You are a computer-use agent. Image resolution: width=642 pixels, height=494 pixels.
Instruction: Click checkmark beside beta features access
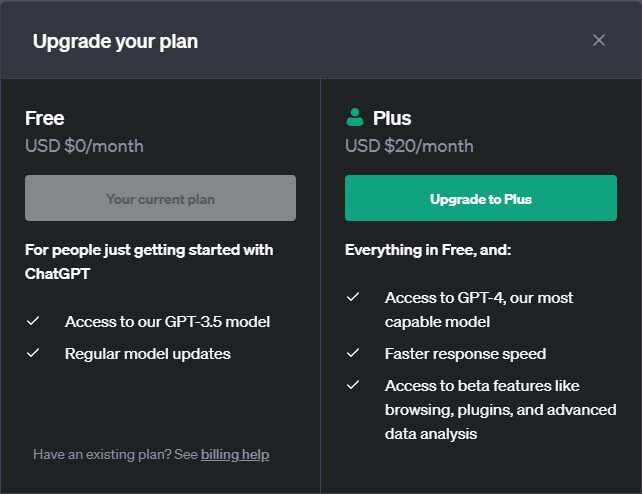pyautogui.click(x=353, y=386)
